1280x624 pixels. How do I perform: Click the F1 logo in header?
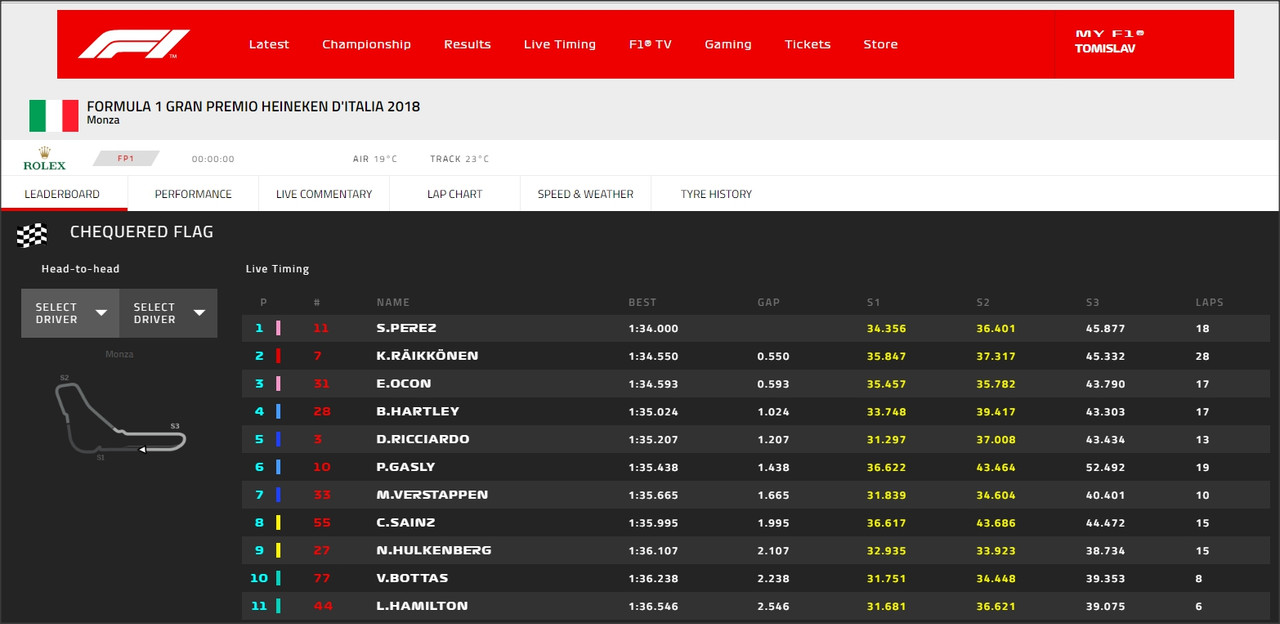coord(134,44)
